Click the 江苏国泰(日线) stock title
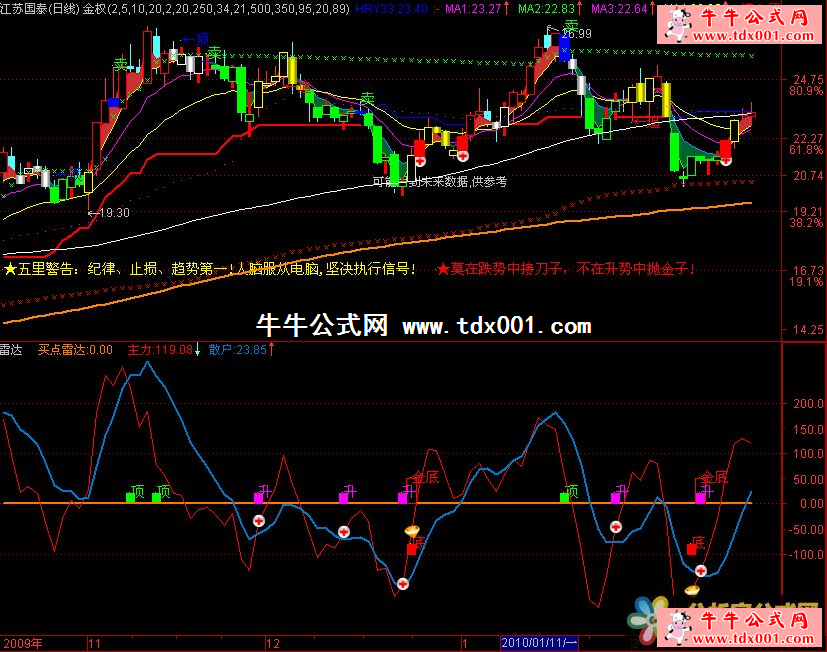 pyautogui.click(x=39, y=8)
